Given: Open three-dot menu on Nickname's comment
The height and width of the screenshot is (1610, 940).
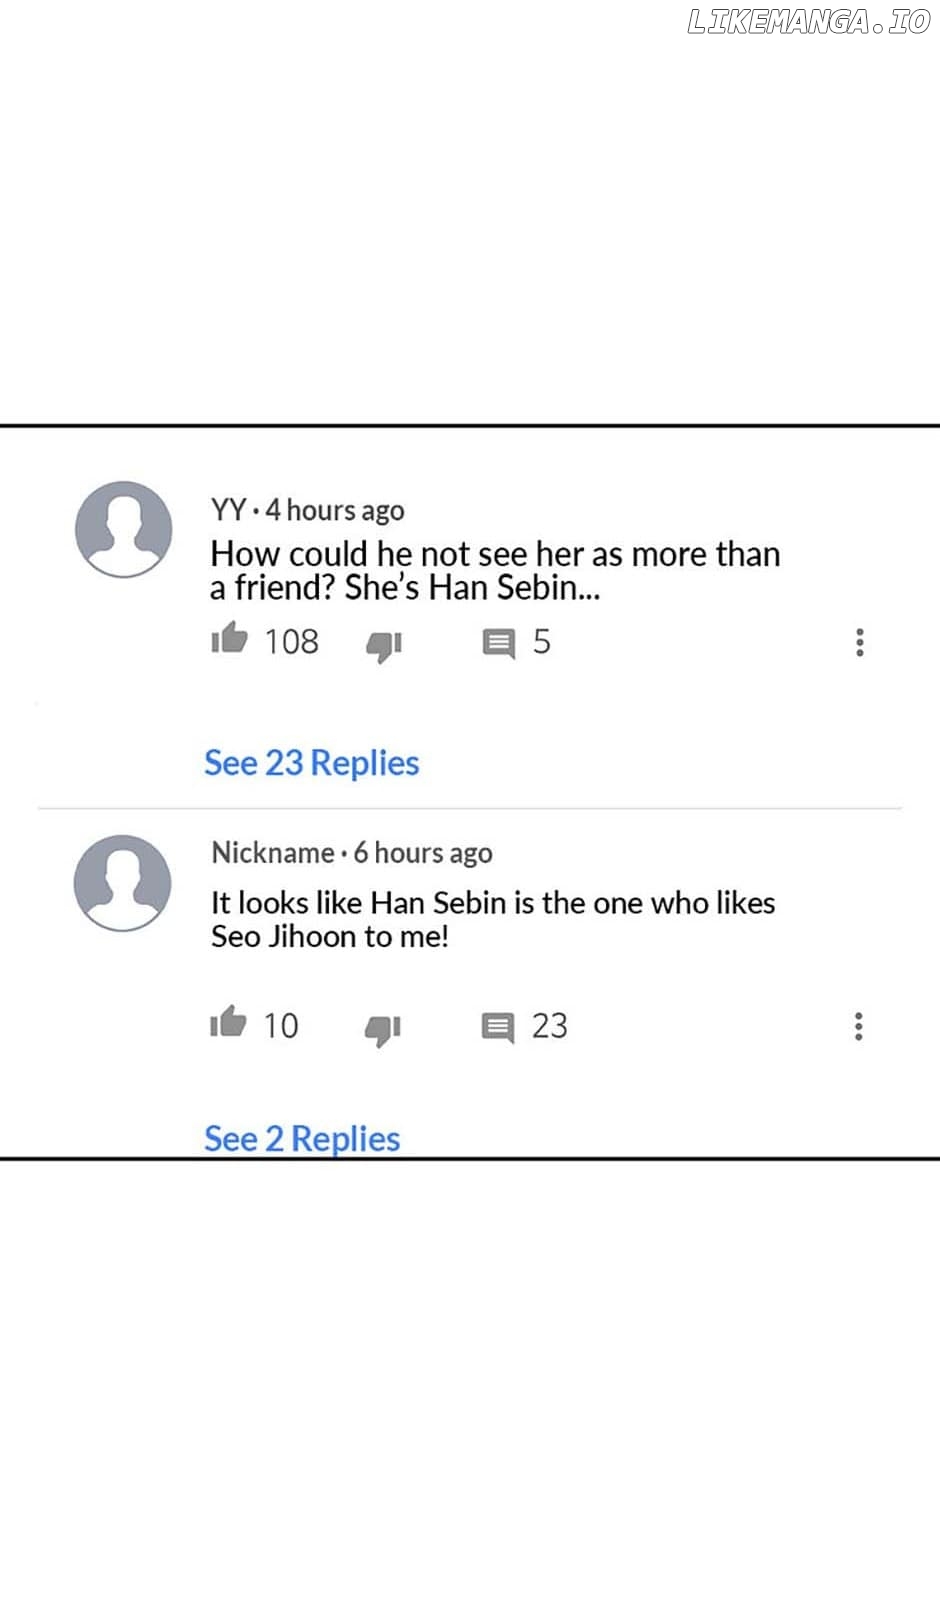Looking at the screenshot, I should point(858,1026).
